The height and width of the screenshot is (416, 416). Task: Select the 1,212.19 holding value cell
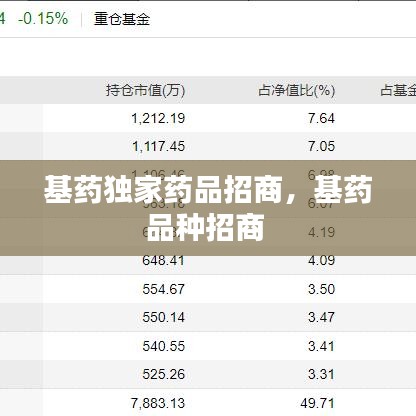click(x=158, y=118)
